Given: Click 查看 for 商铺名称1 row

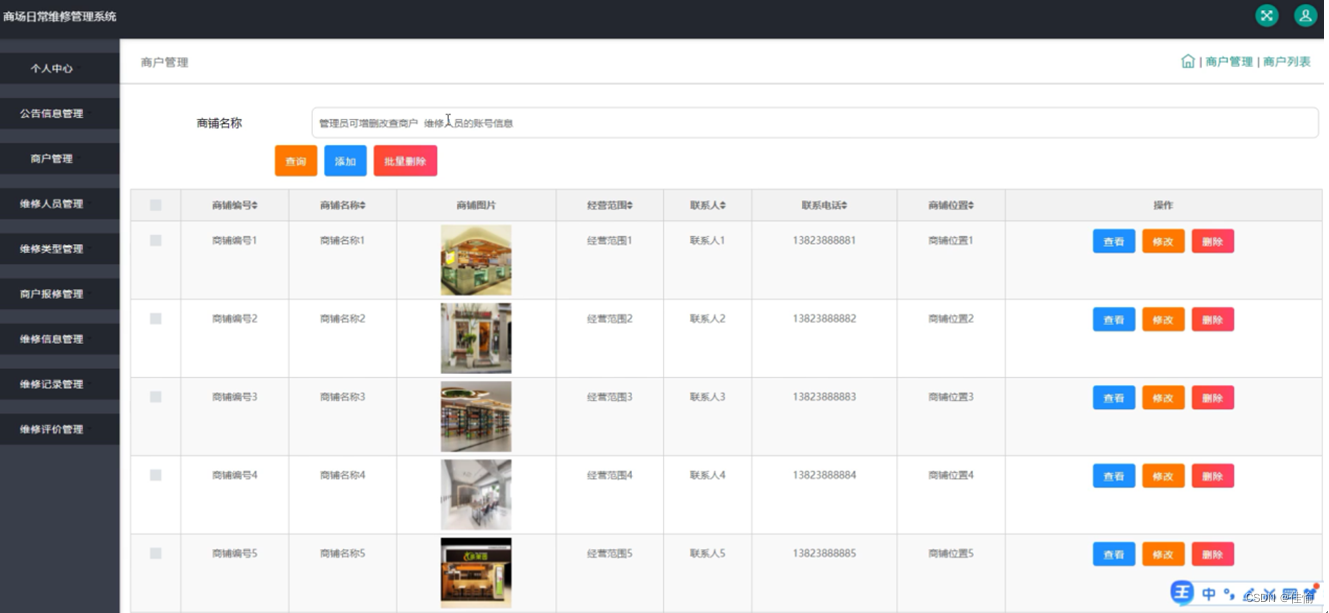Looking at the screenshot, I should pos(1114,241).
